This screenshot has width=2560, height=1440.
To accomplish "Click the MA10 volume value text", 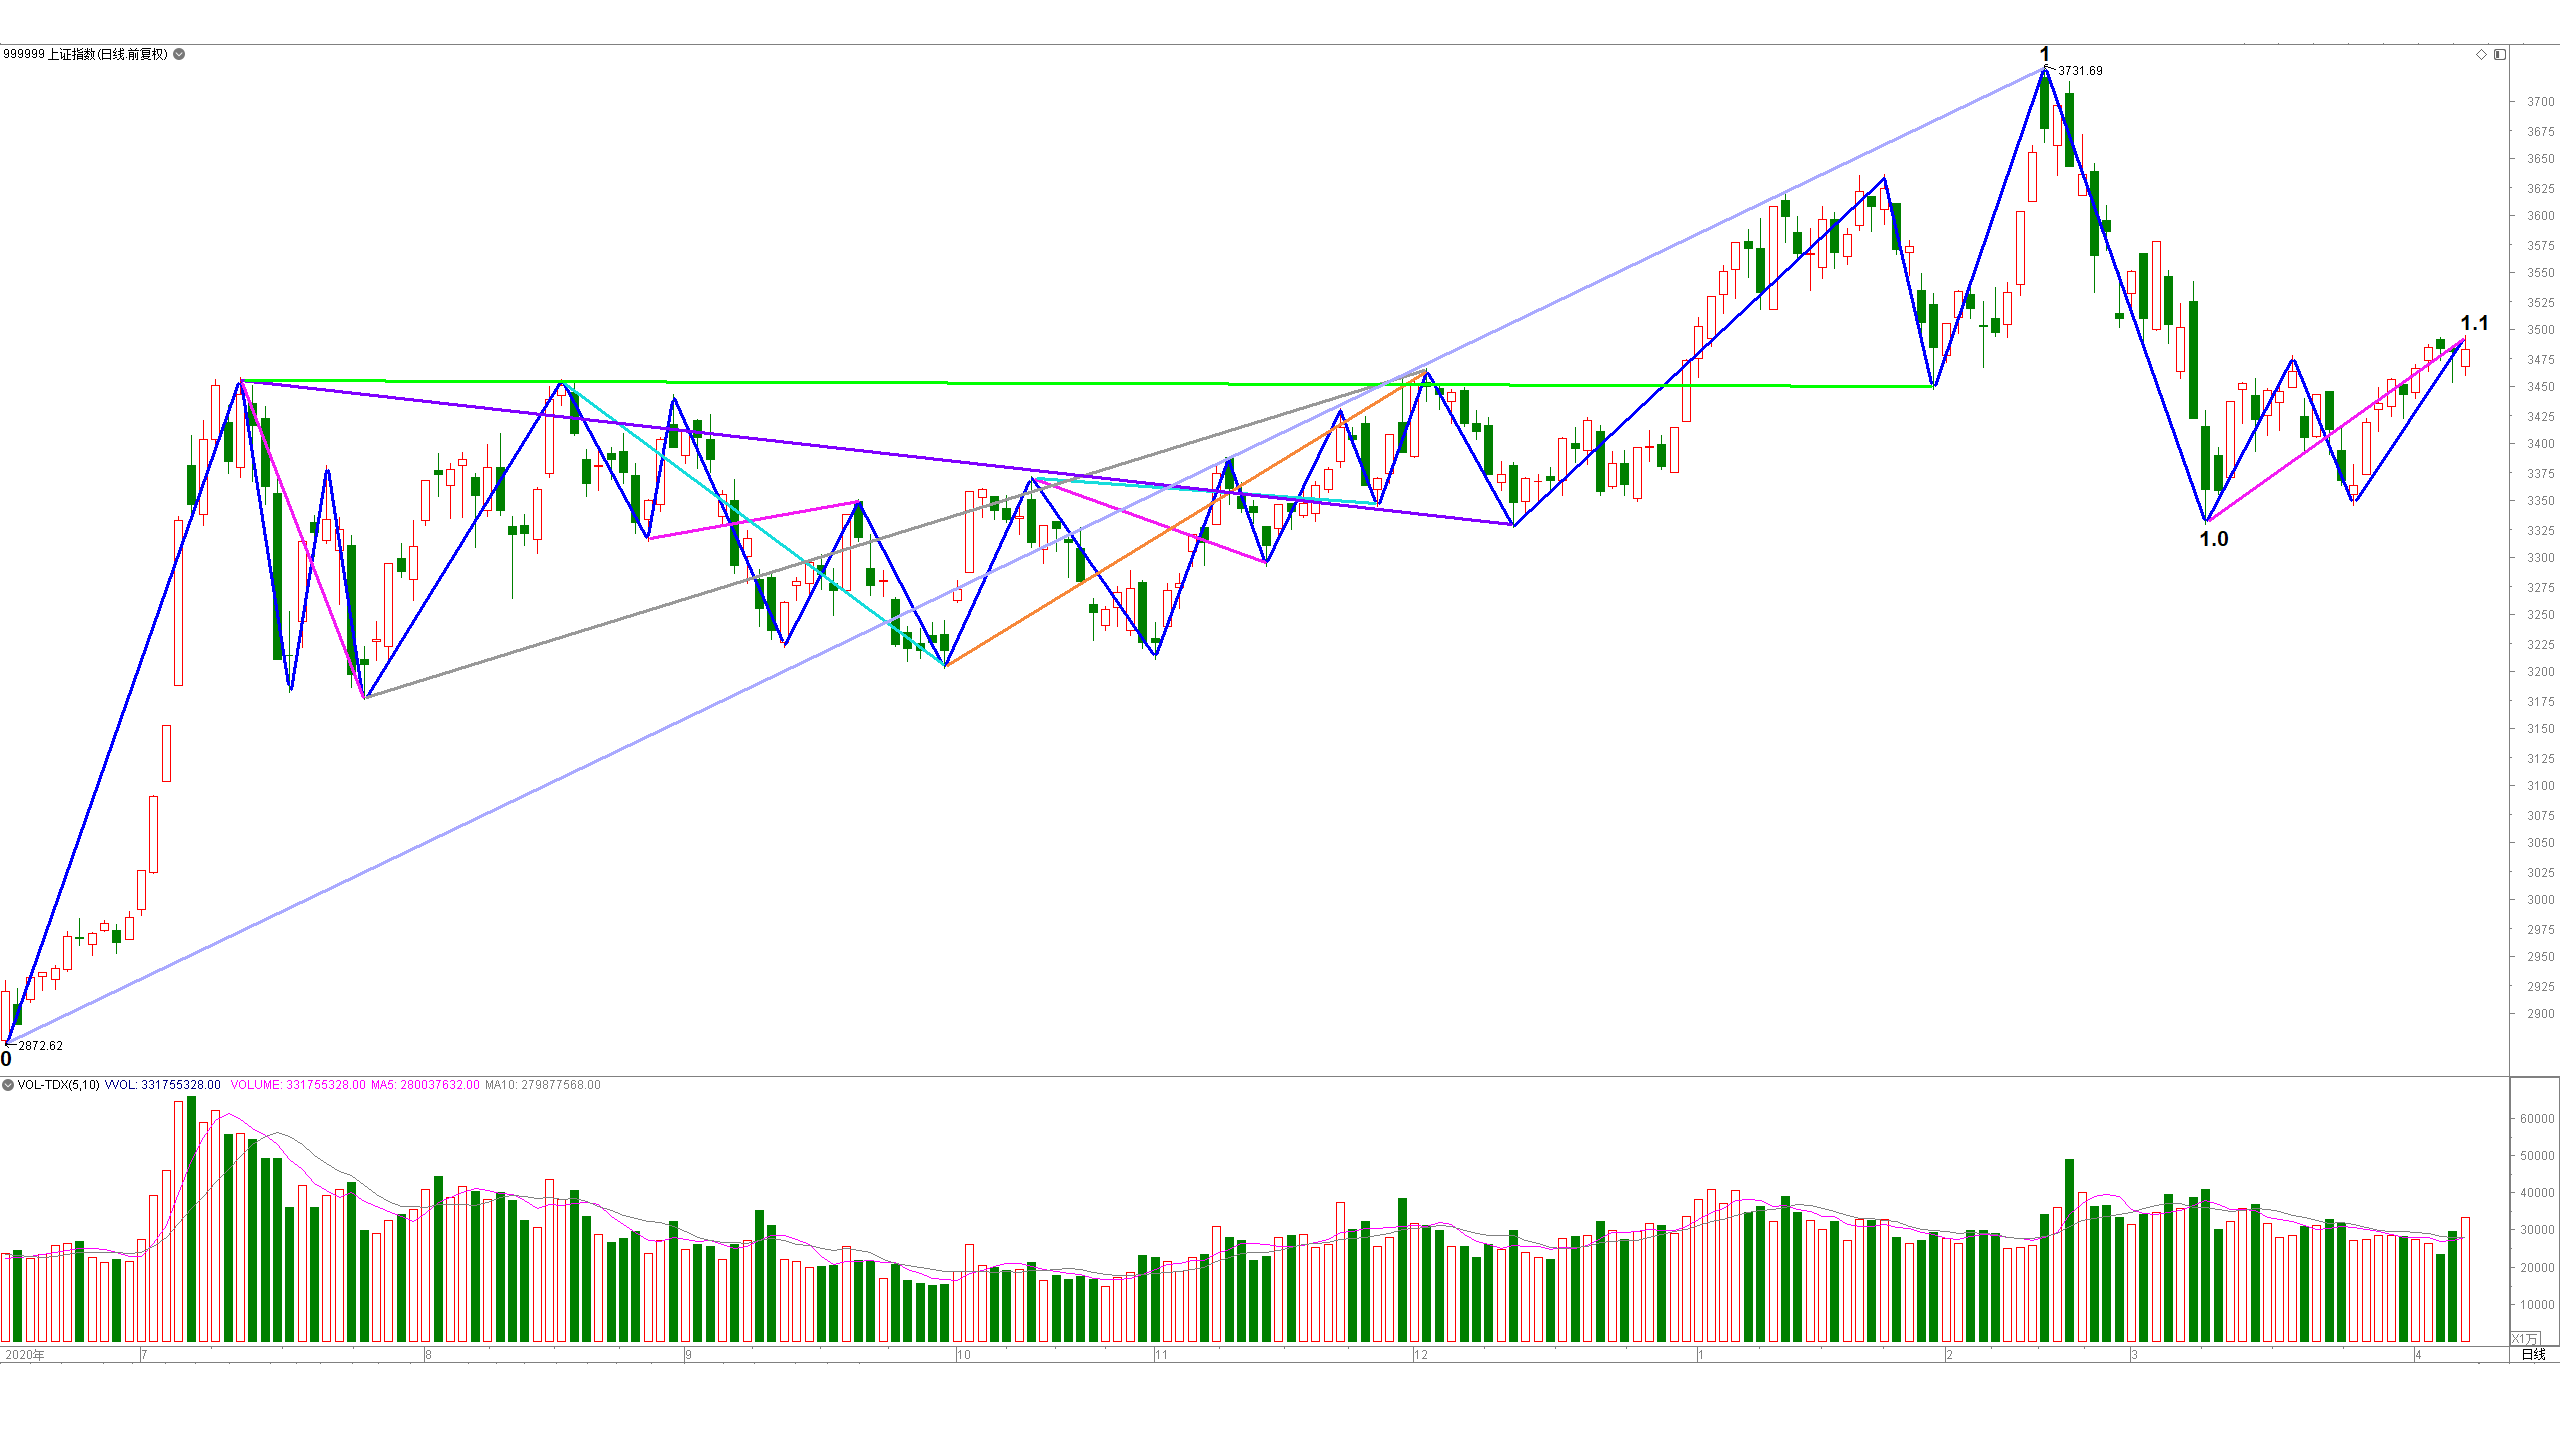I will (543, 1085).
